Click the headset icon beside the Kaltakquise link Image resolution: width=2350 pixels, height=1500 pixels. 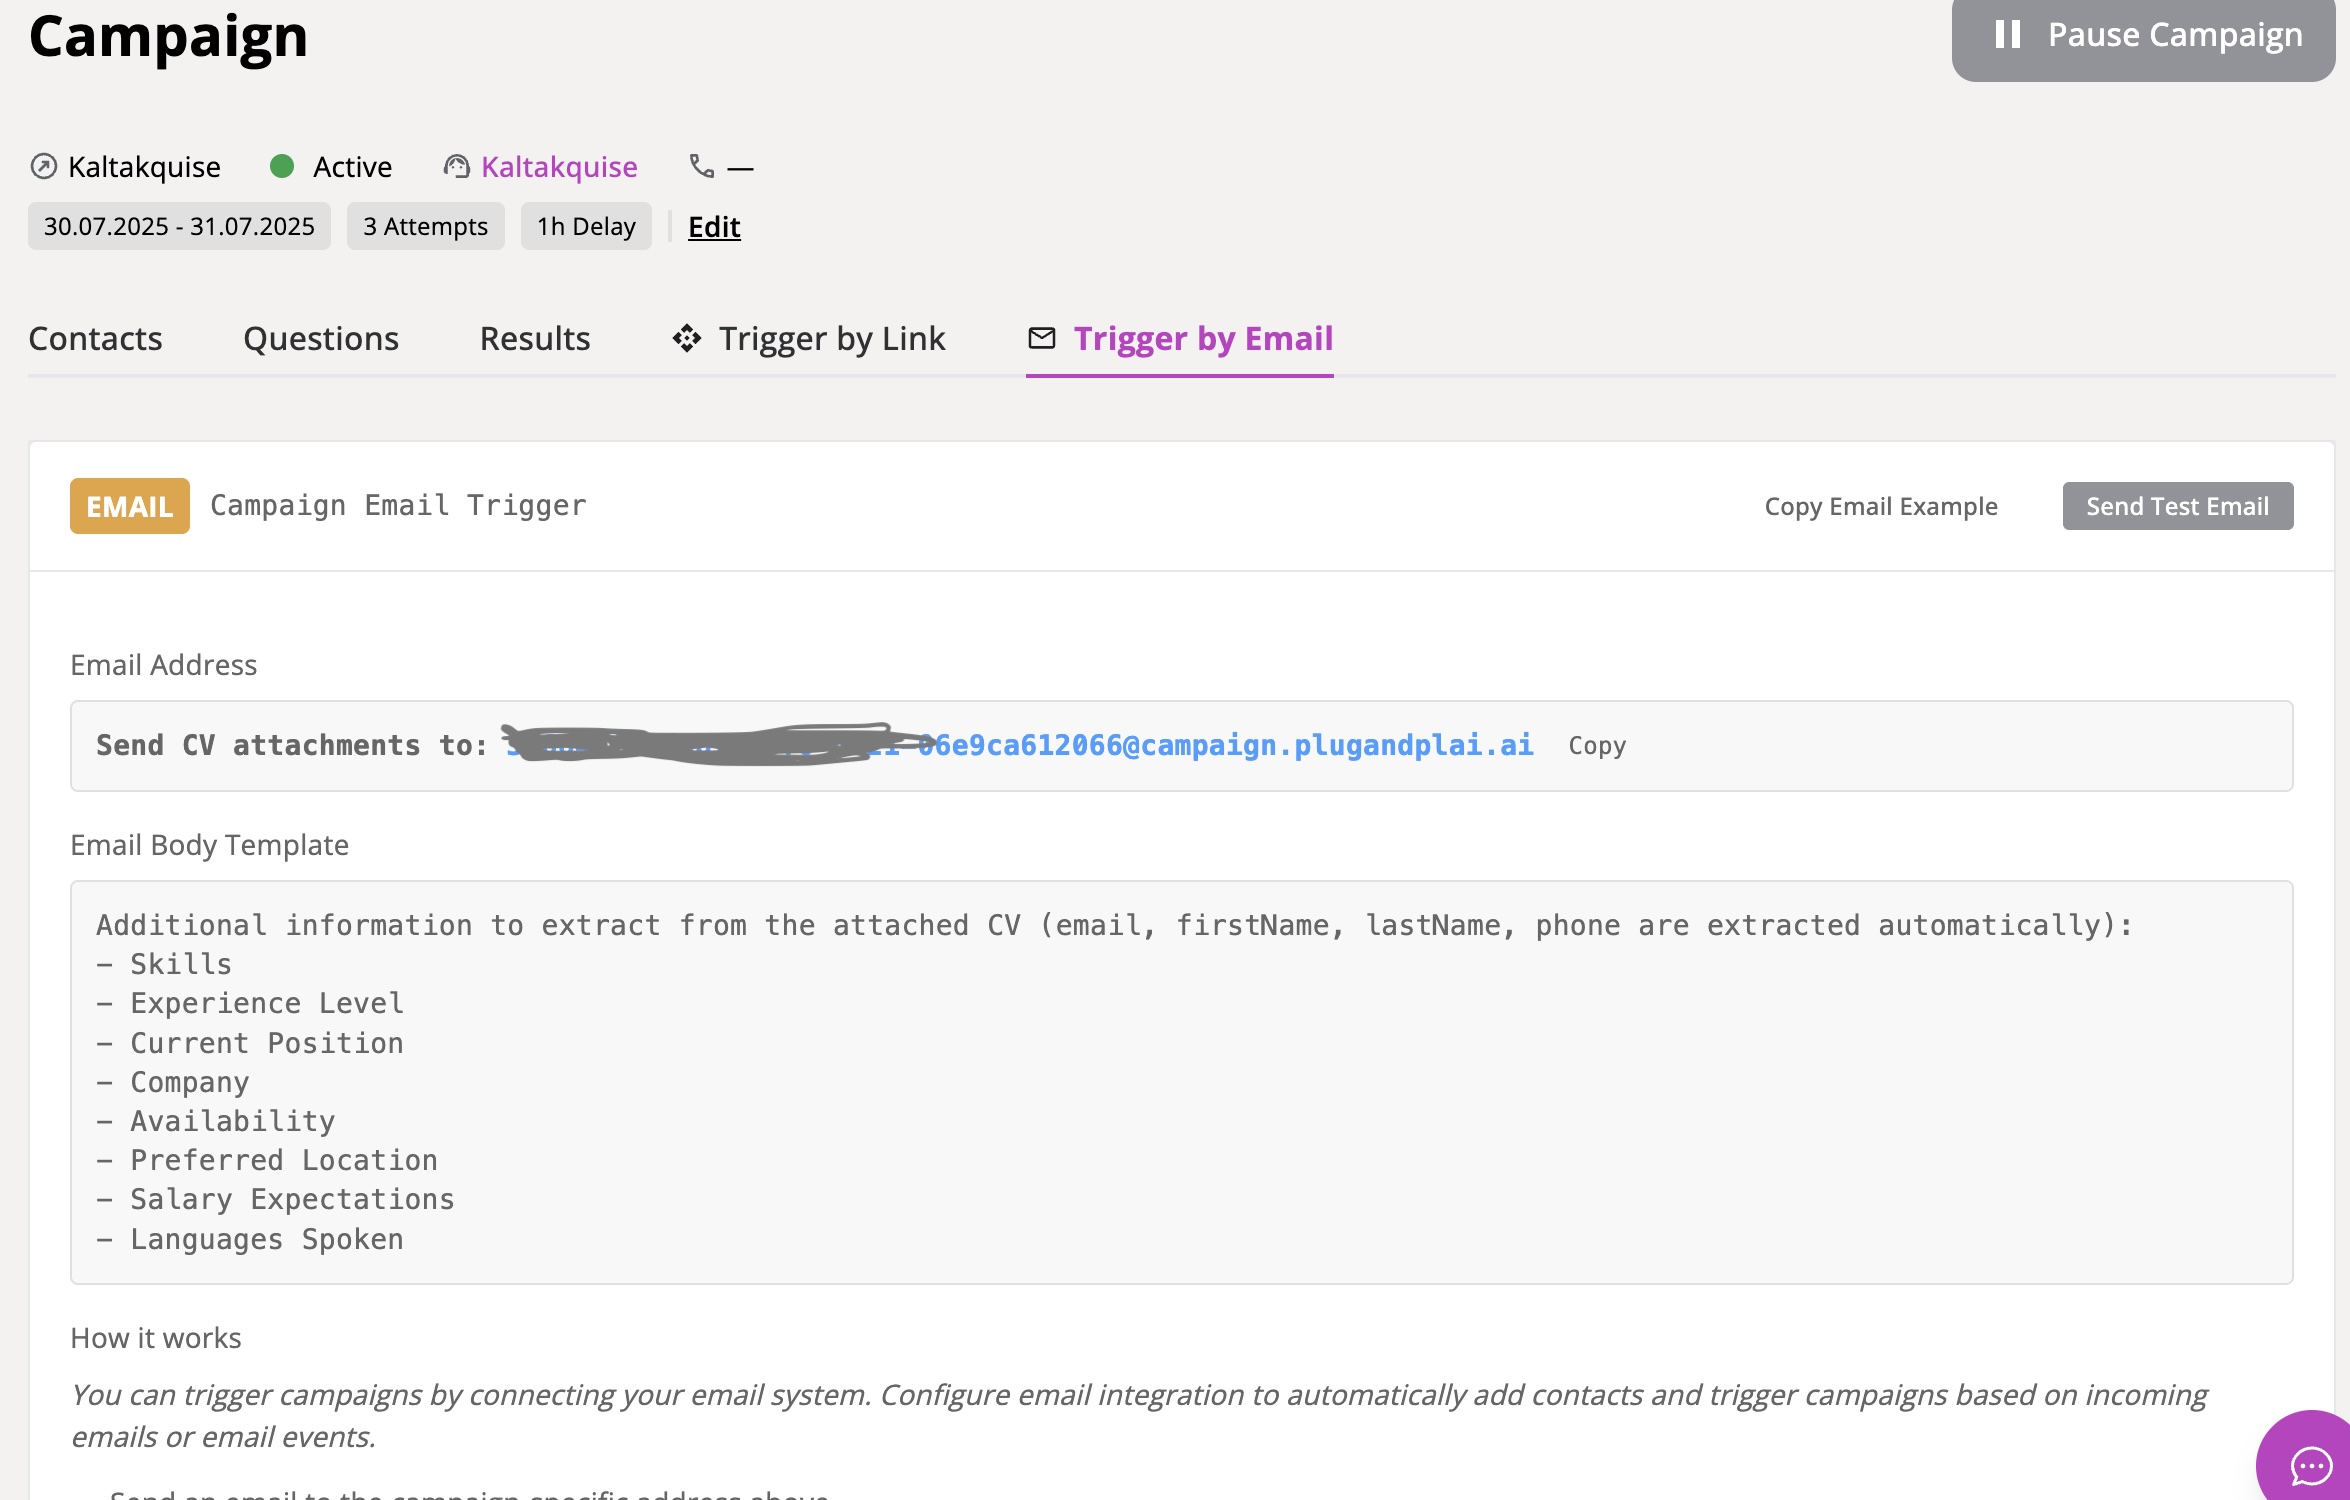458,166
